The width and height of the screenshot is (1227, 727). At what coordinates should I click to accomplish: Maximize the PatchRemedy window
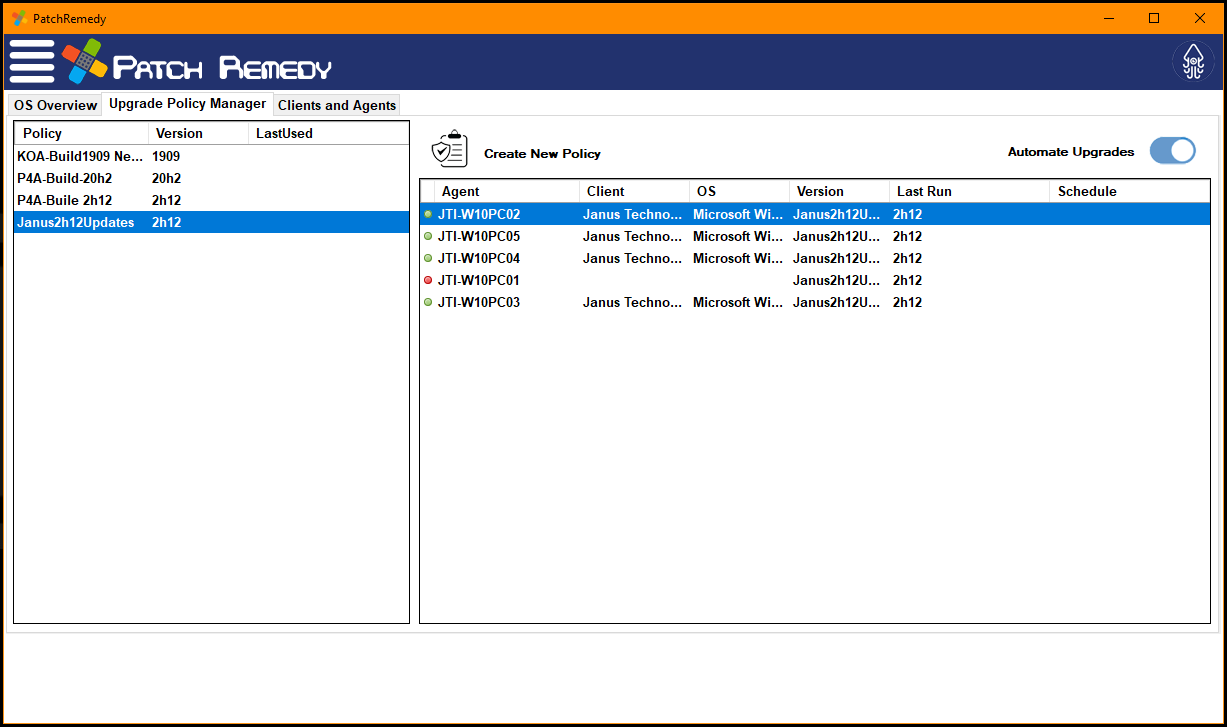coord(1154,18)
